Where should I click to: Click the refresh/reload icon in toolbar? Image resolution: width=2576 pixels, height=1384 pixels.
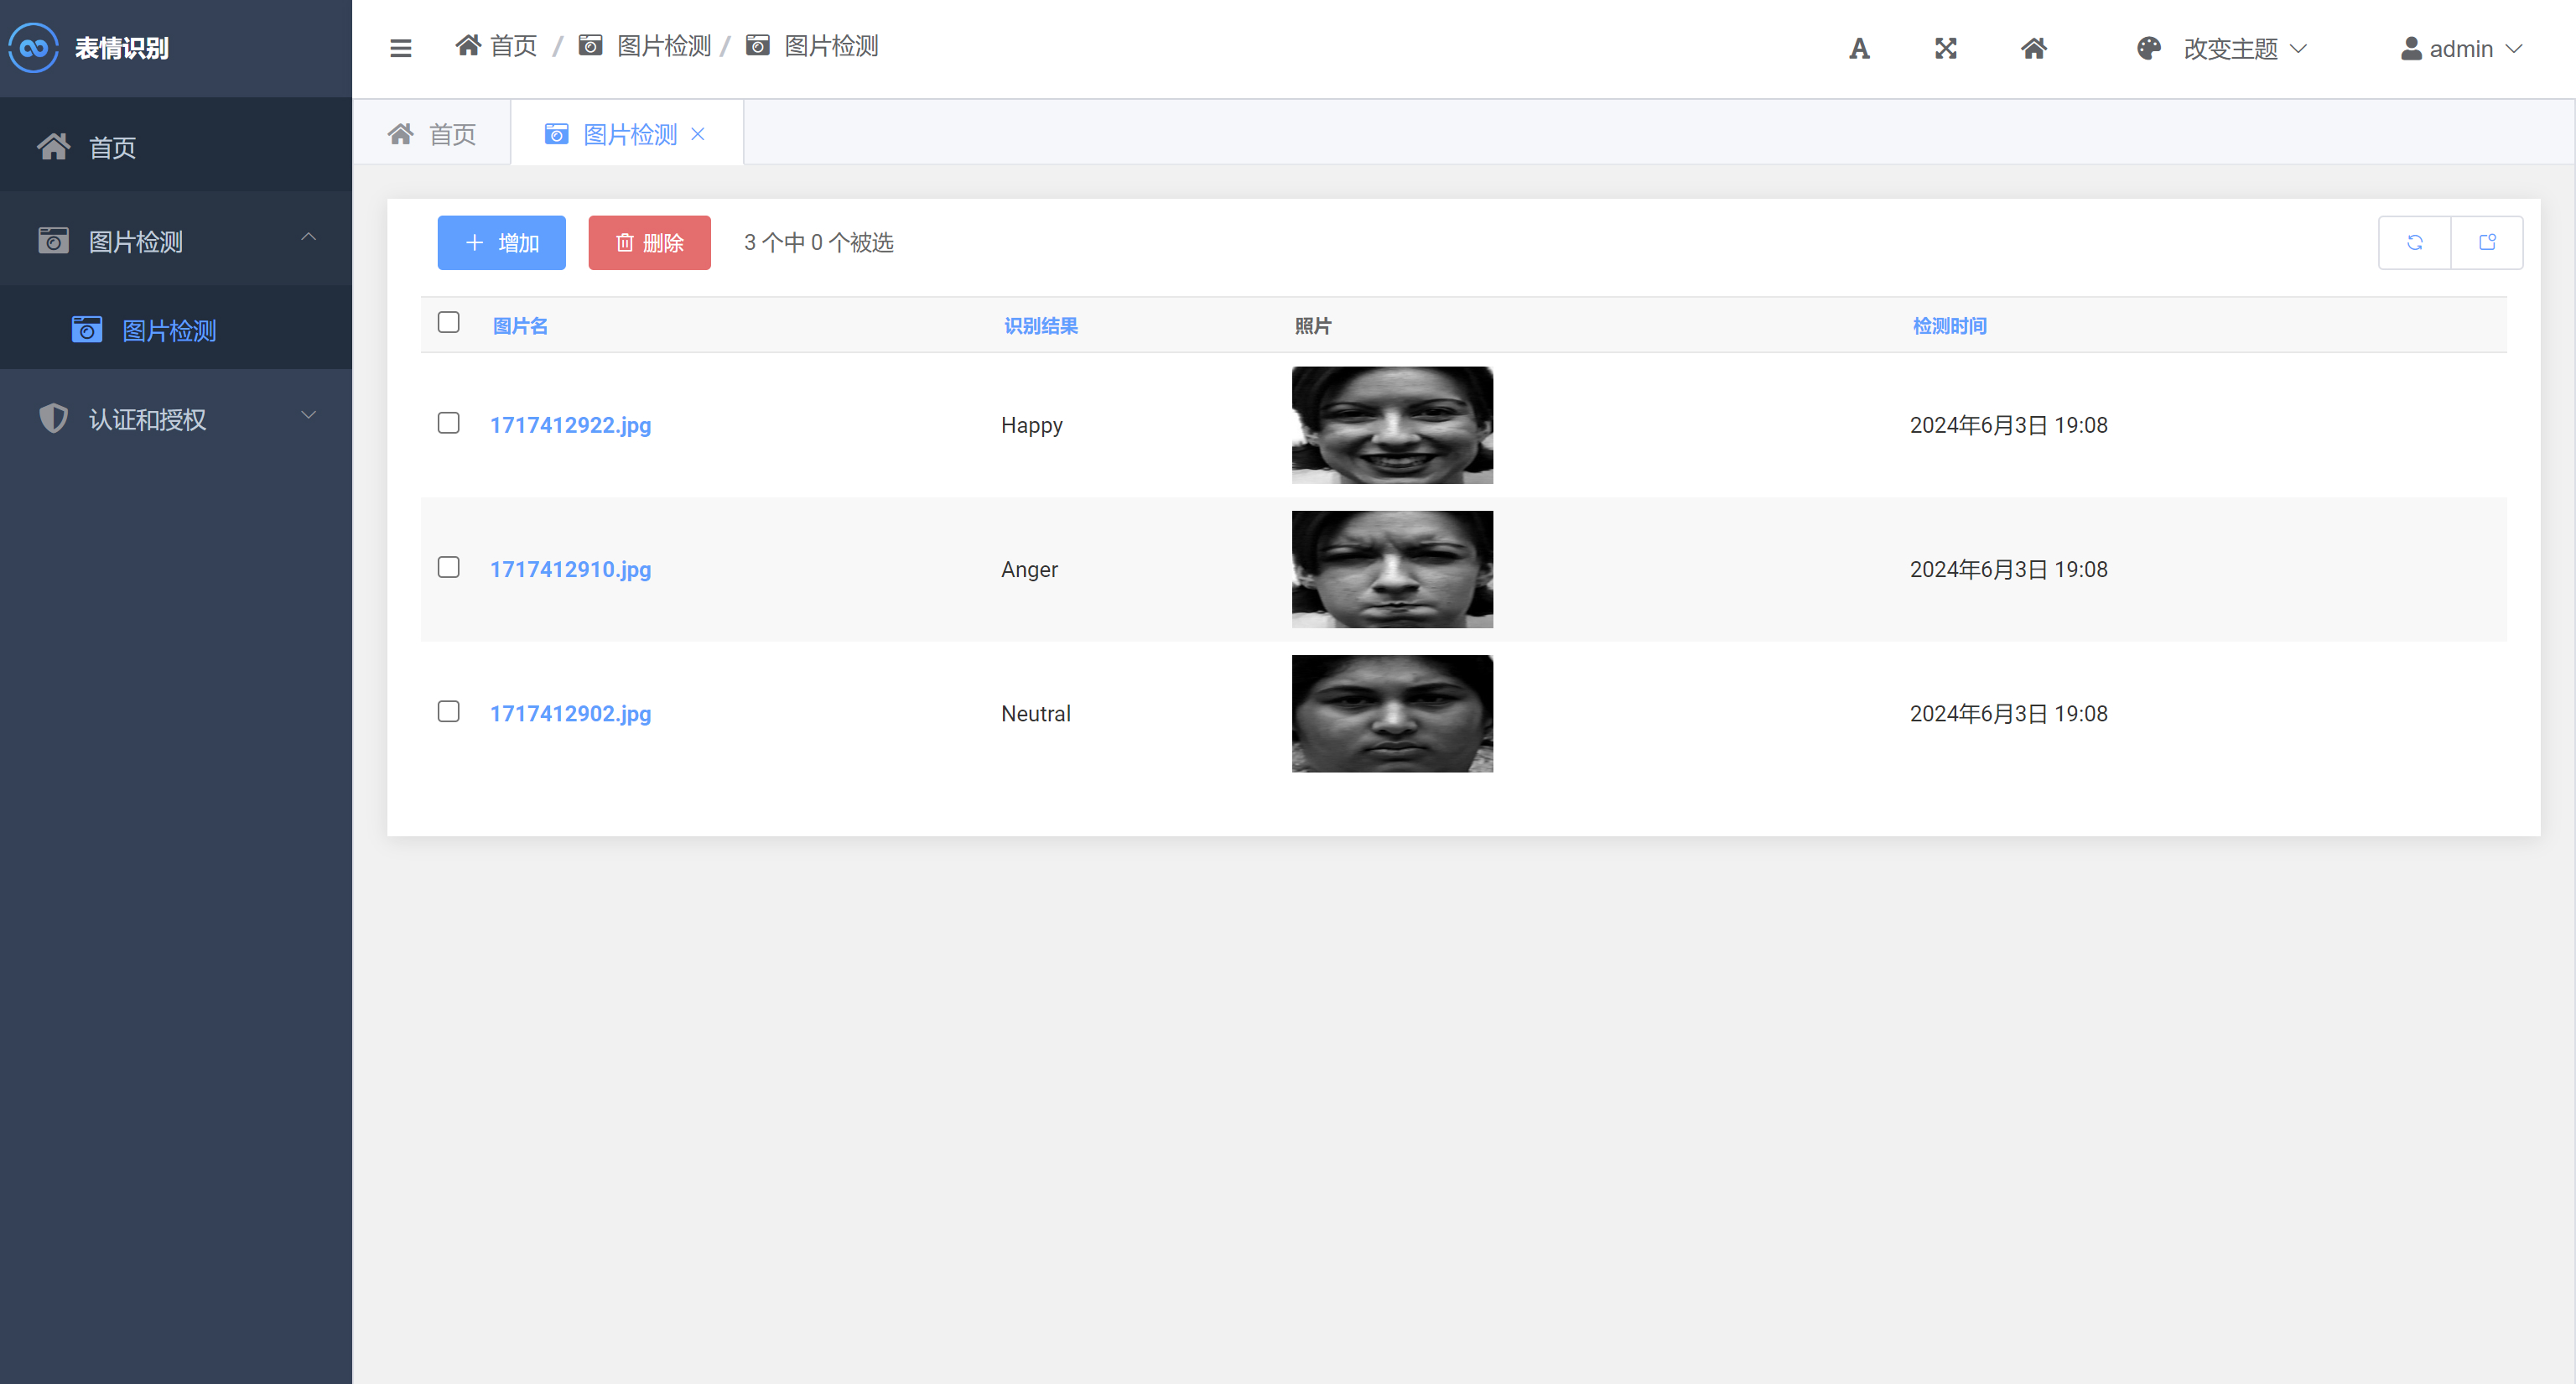tap(2414, 242)
